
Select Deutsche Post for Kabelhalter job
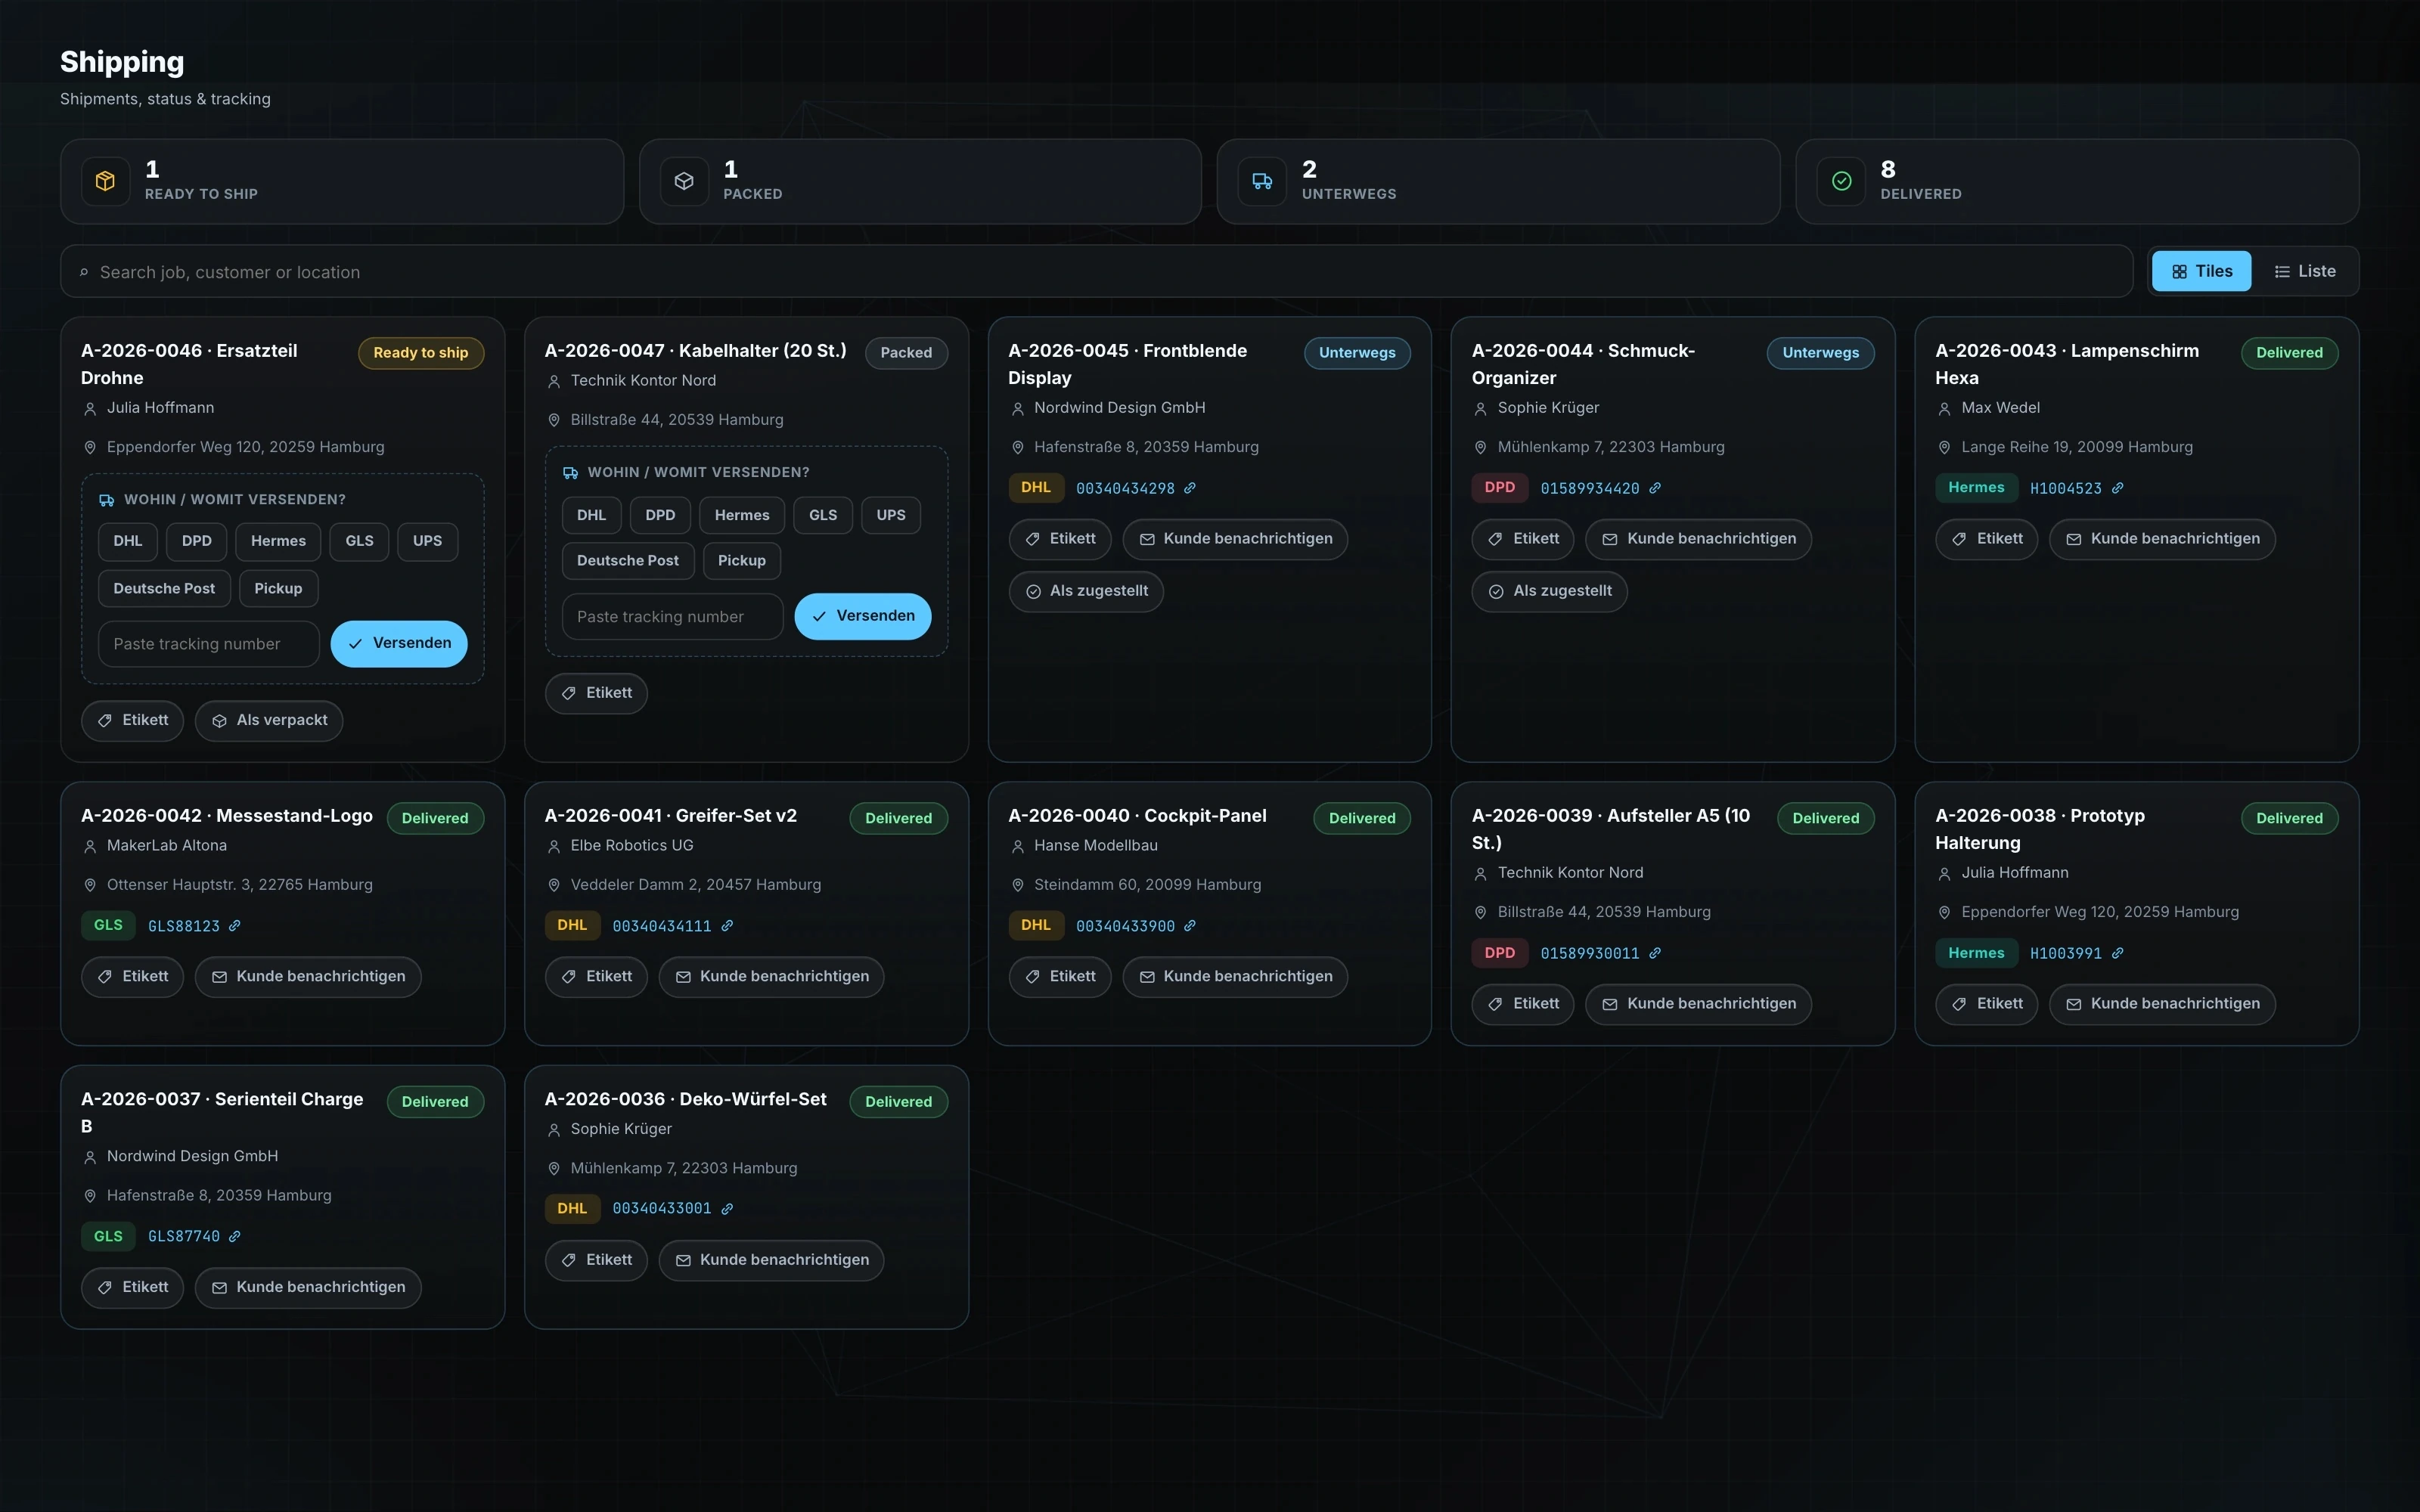pyautogui.click(x=628, y=561)
